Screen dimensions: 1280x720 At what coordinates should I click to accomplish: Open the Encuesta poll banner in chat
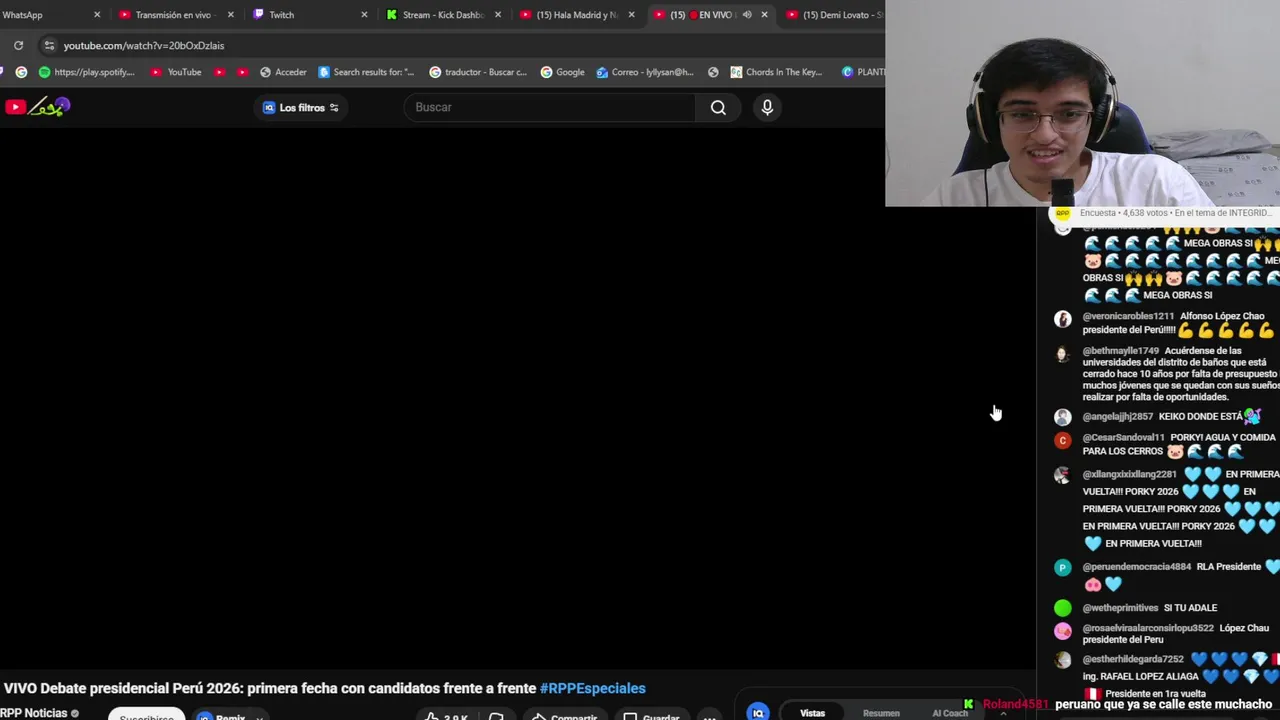point(1164,213)
